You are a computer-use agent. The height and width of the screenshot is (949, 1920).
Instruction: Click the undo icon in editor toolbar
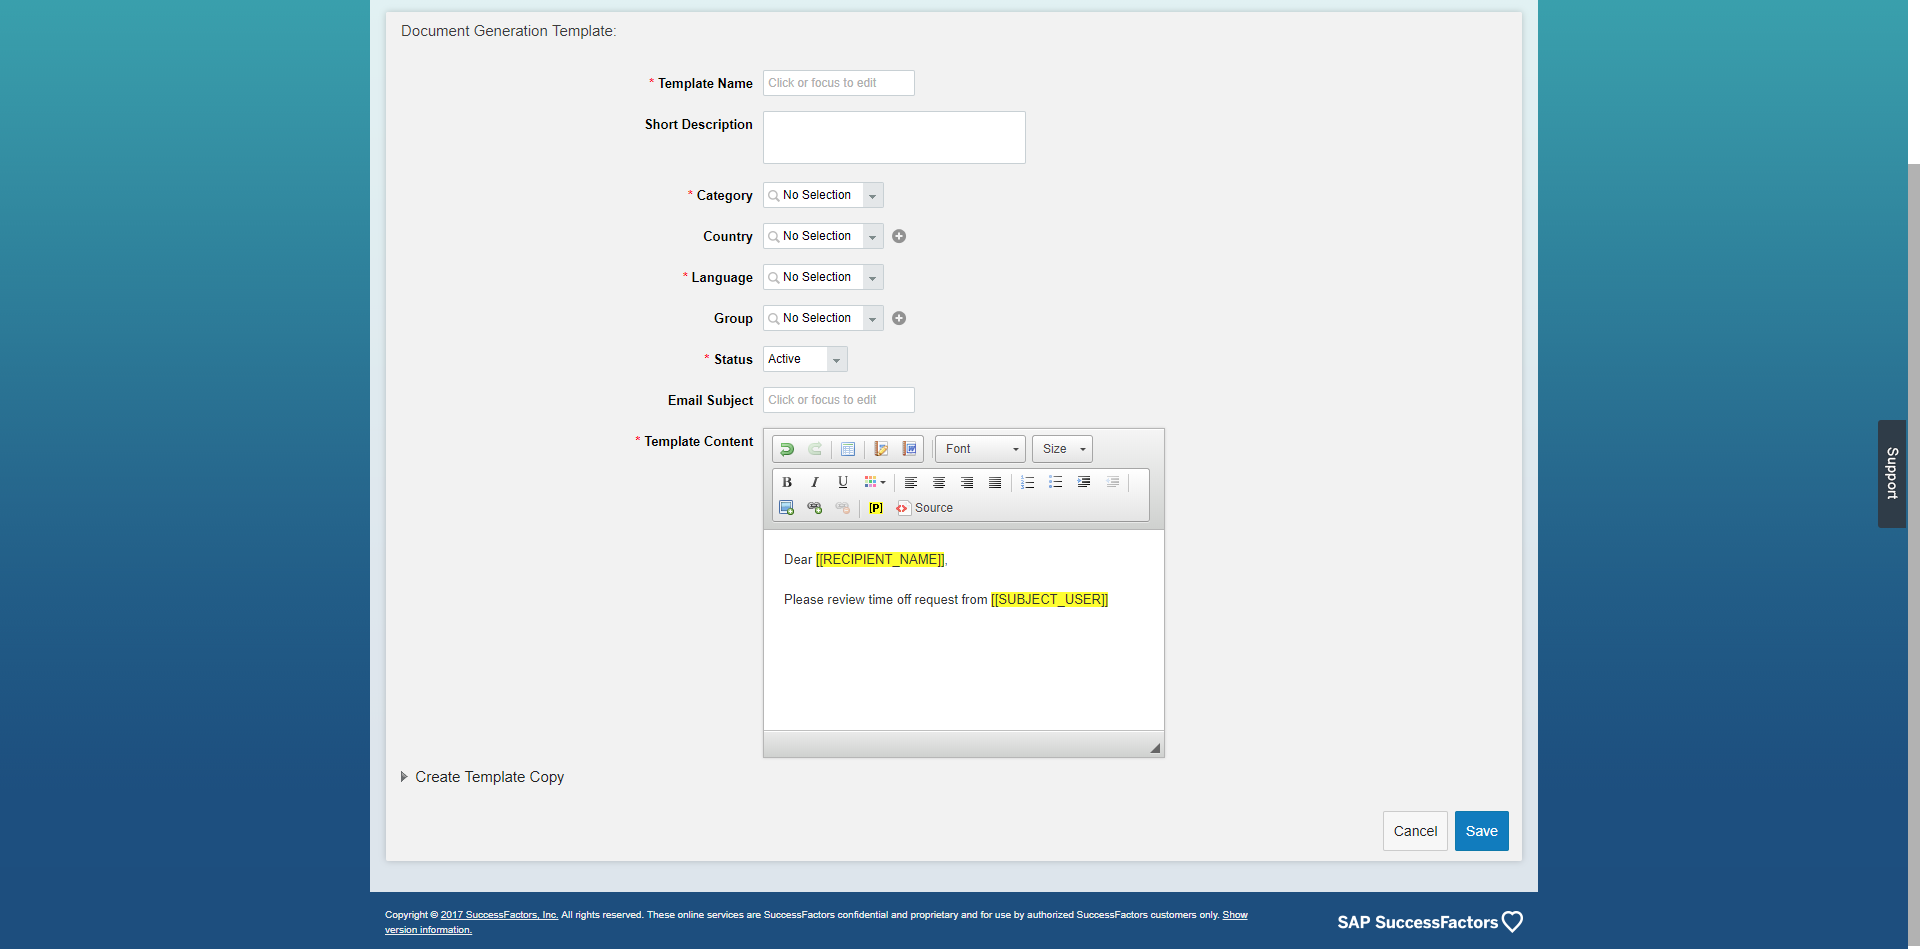click(787, 449)
